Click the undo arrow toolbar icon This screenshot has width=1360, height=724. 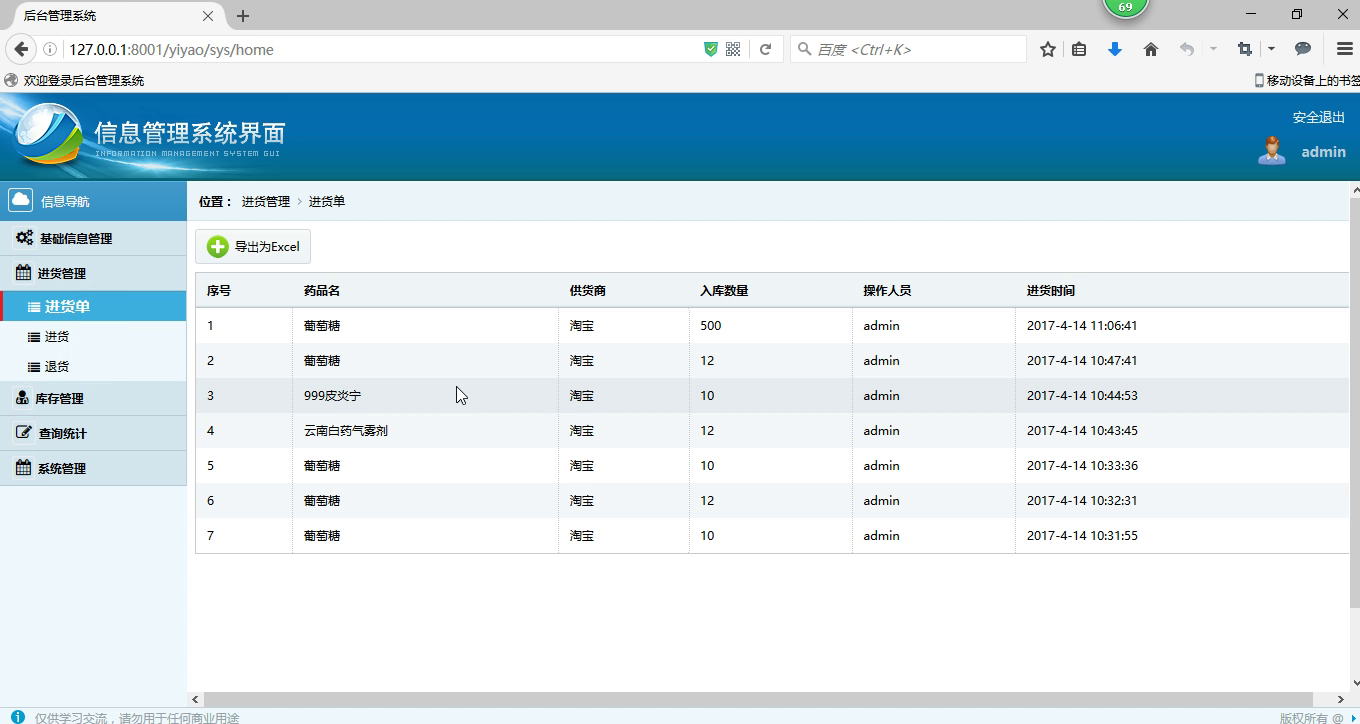(1187, 49)
